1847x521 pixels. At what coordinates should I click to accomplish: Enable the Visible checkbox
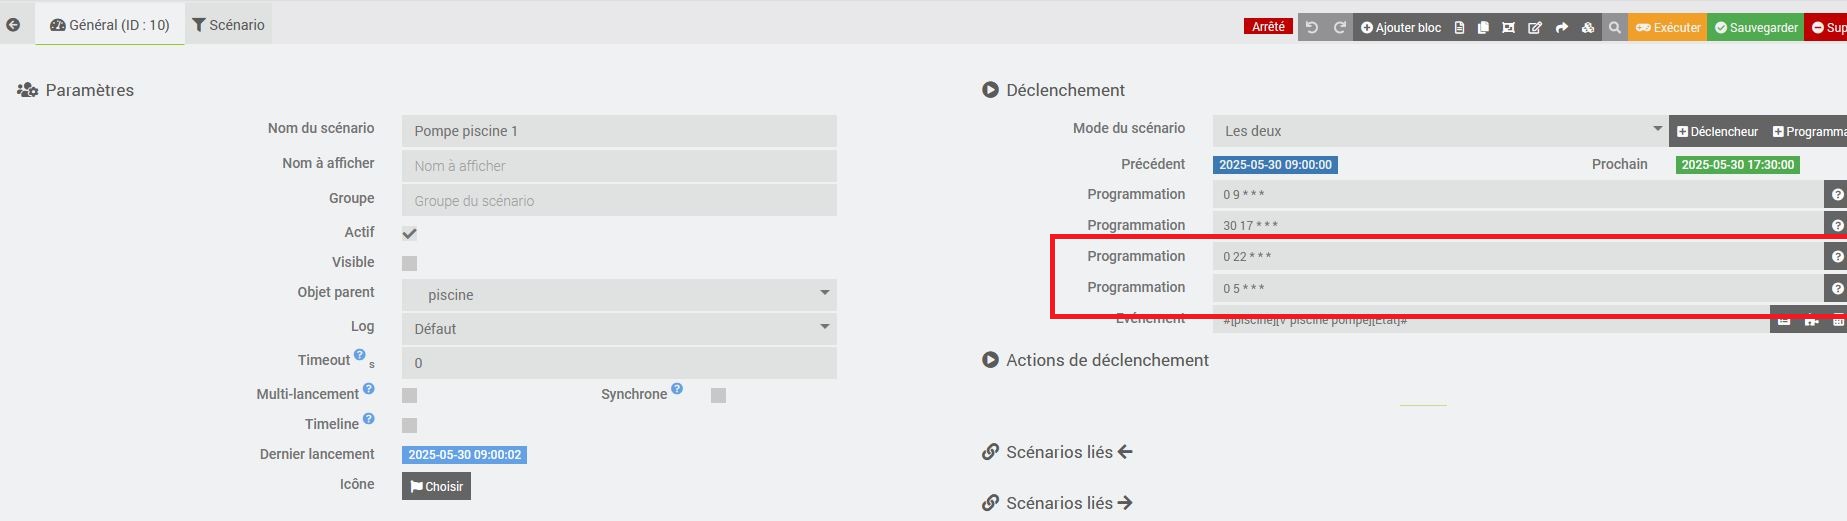[409, 263]
